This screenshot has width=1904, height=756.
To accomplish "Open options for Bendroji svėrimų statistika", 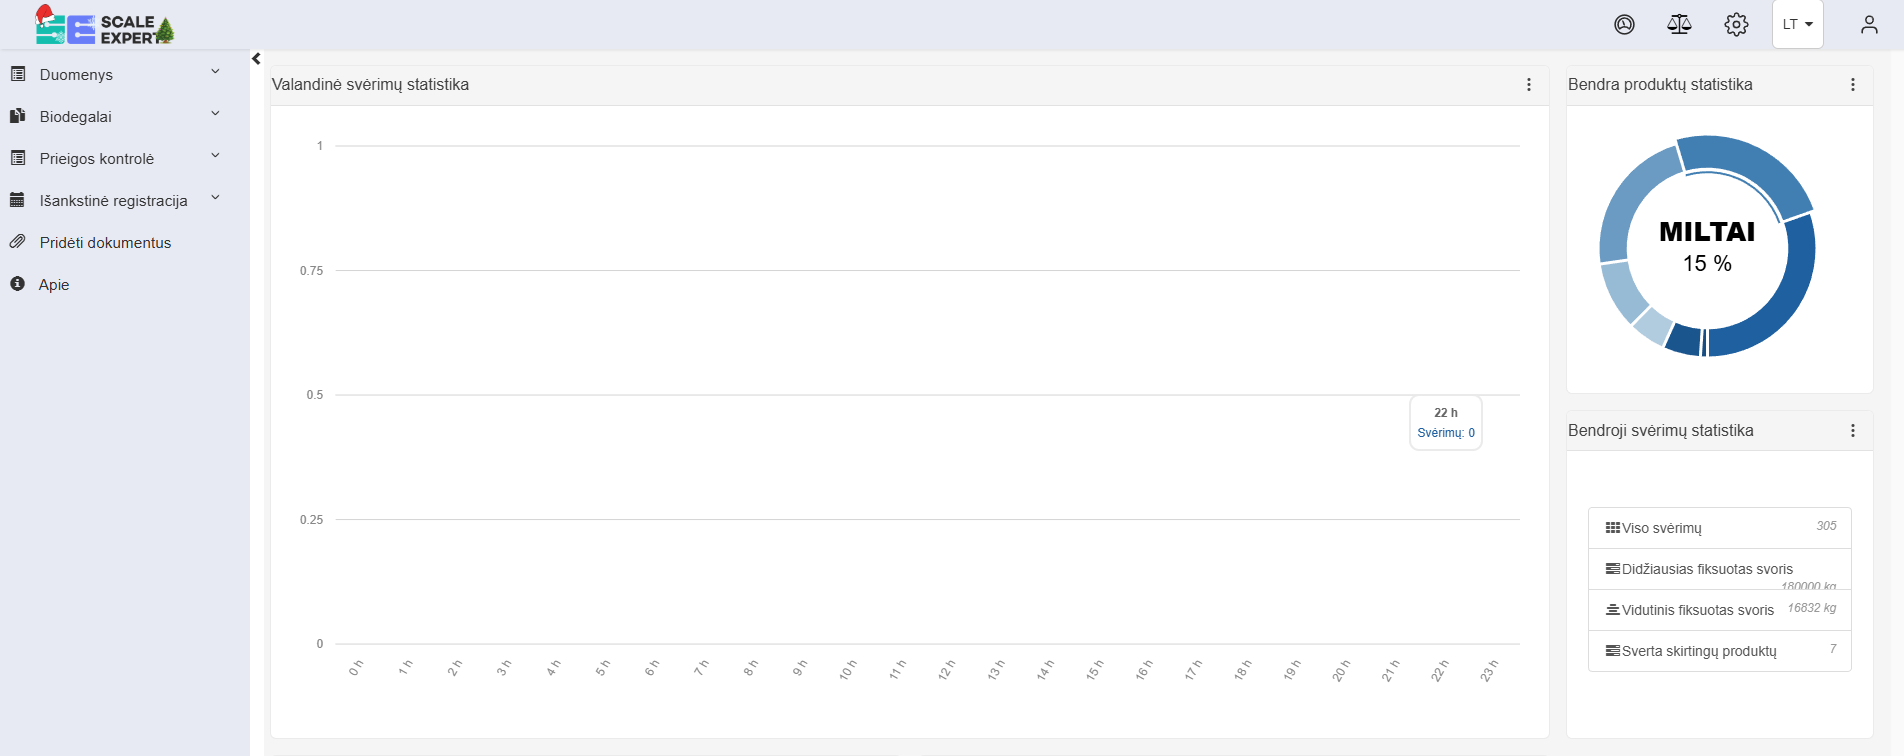I will point(1852,431).
